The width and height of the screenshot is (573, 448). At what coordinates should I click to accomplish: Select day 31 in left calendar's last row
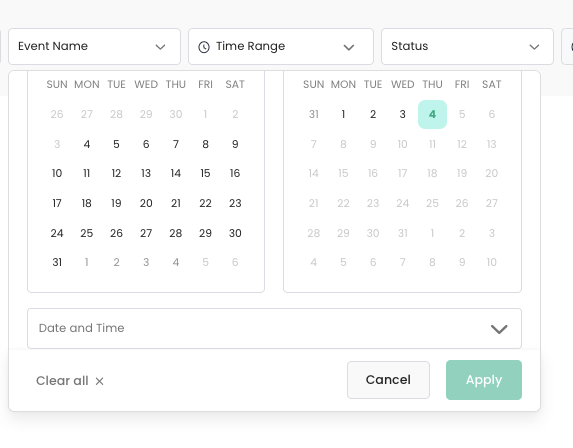(x=57, y=262)
